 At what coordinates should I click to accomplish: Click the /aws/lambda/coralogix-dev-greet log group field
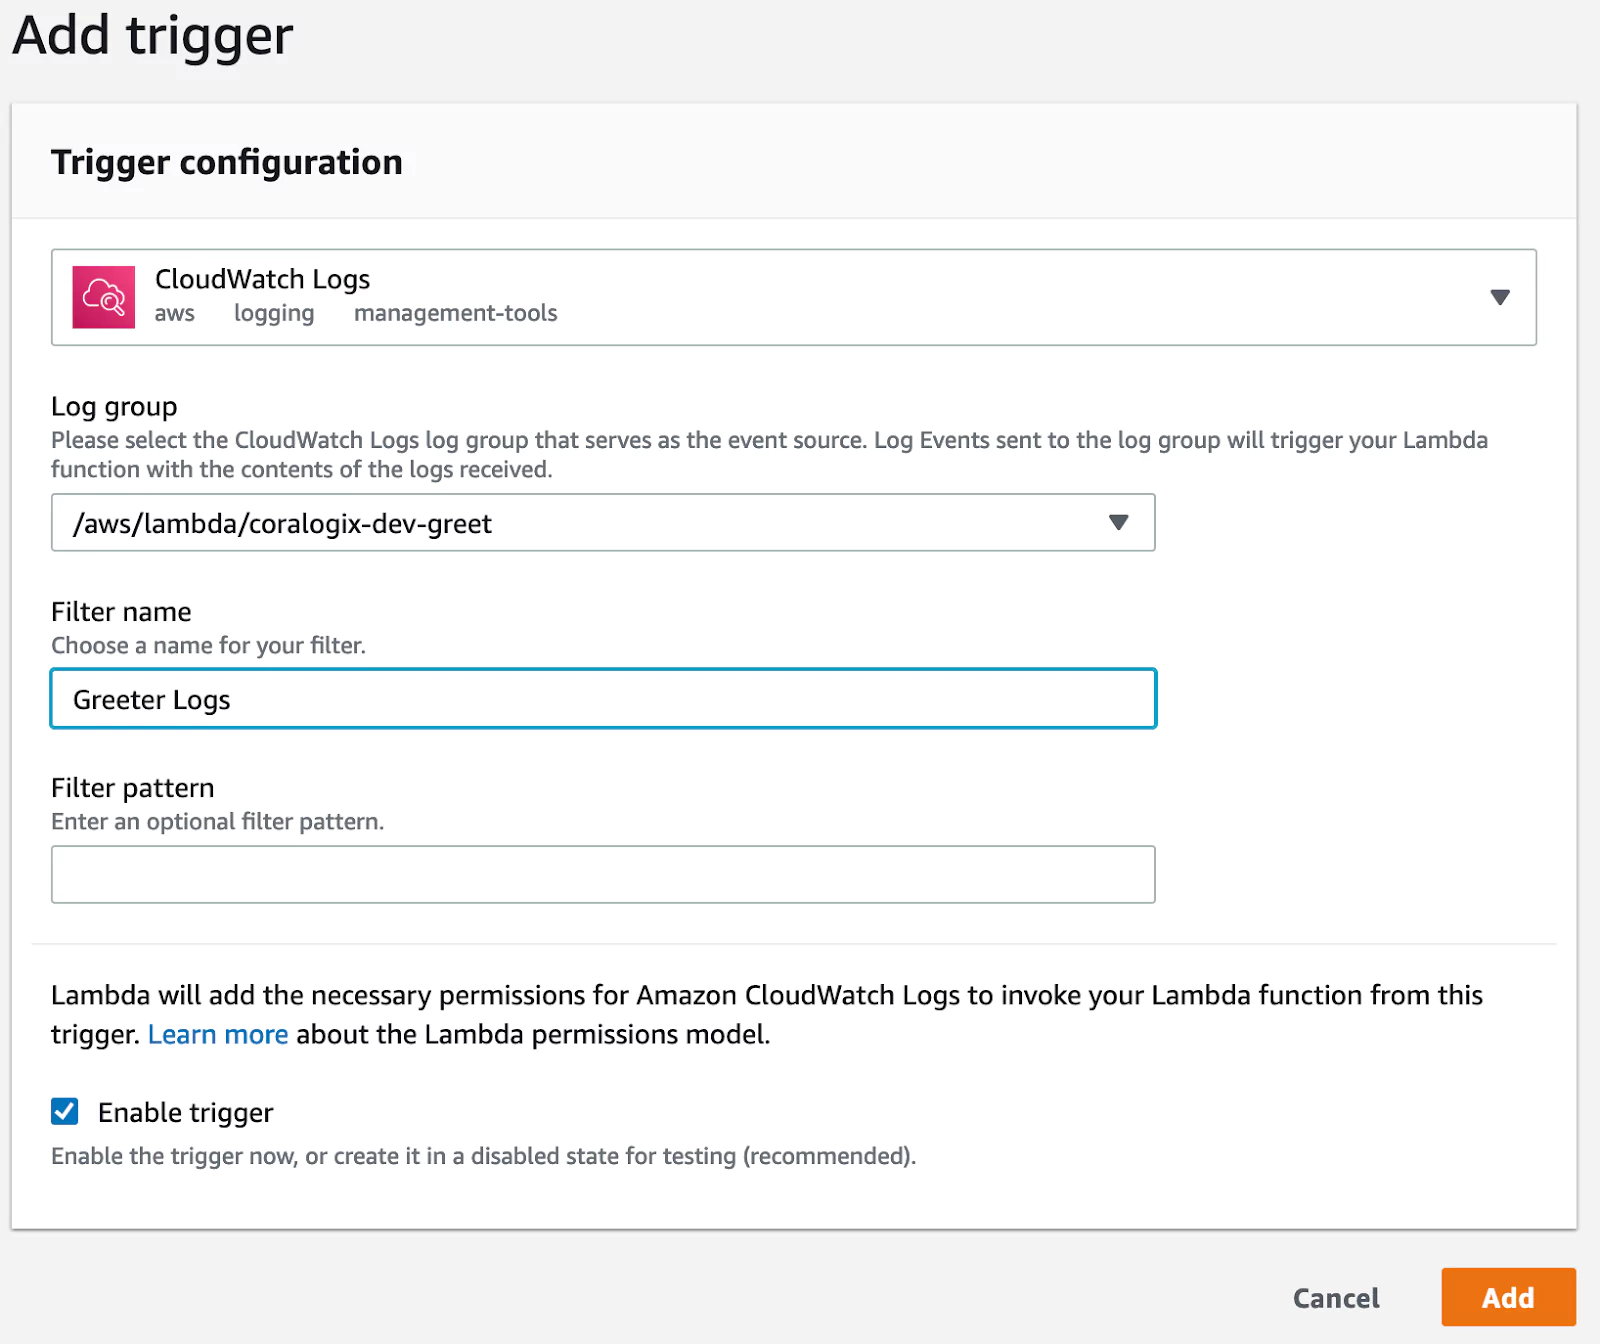(x=603, y=522)
